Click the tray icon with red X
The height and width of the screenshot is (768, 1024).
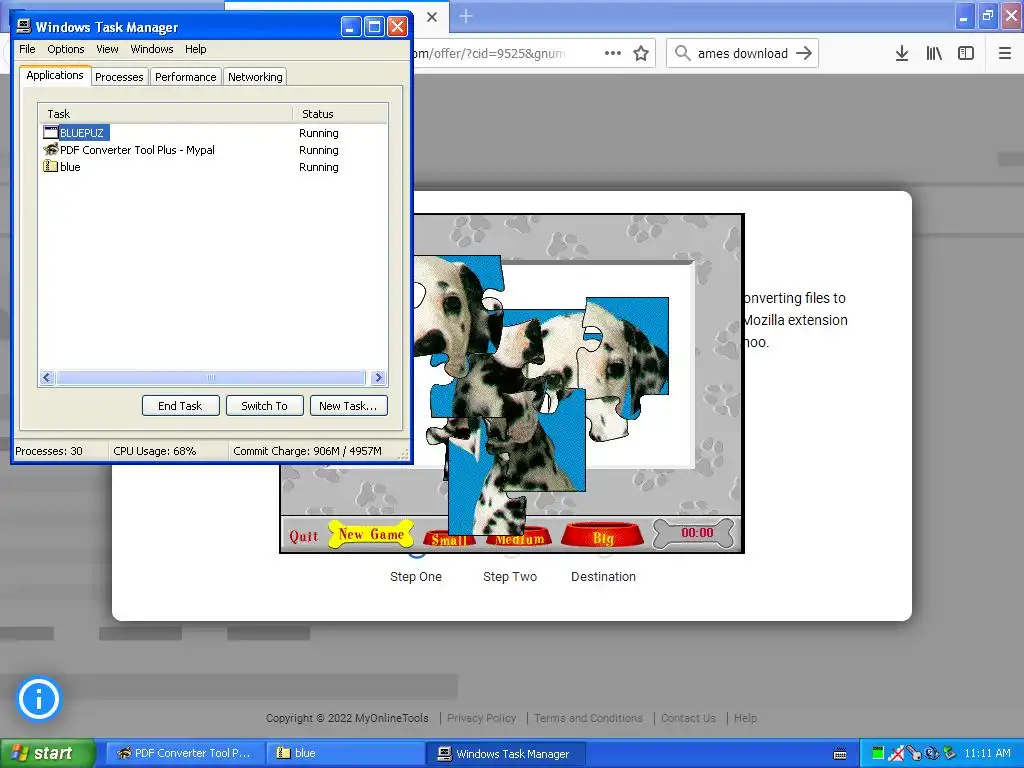(897, 754)
